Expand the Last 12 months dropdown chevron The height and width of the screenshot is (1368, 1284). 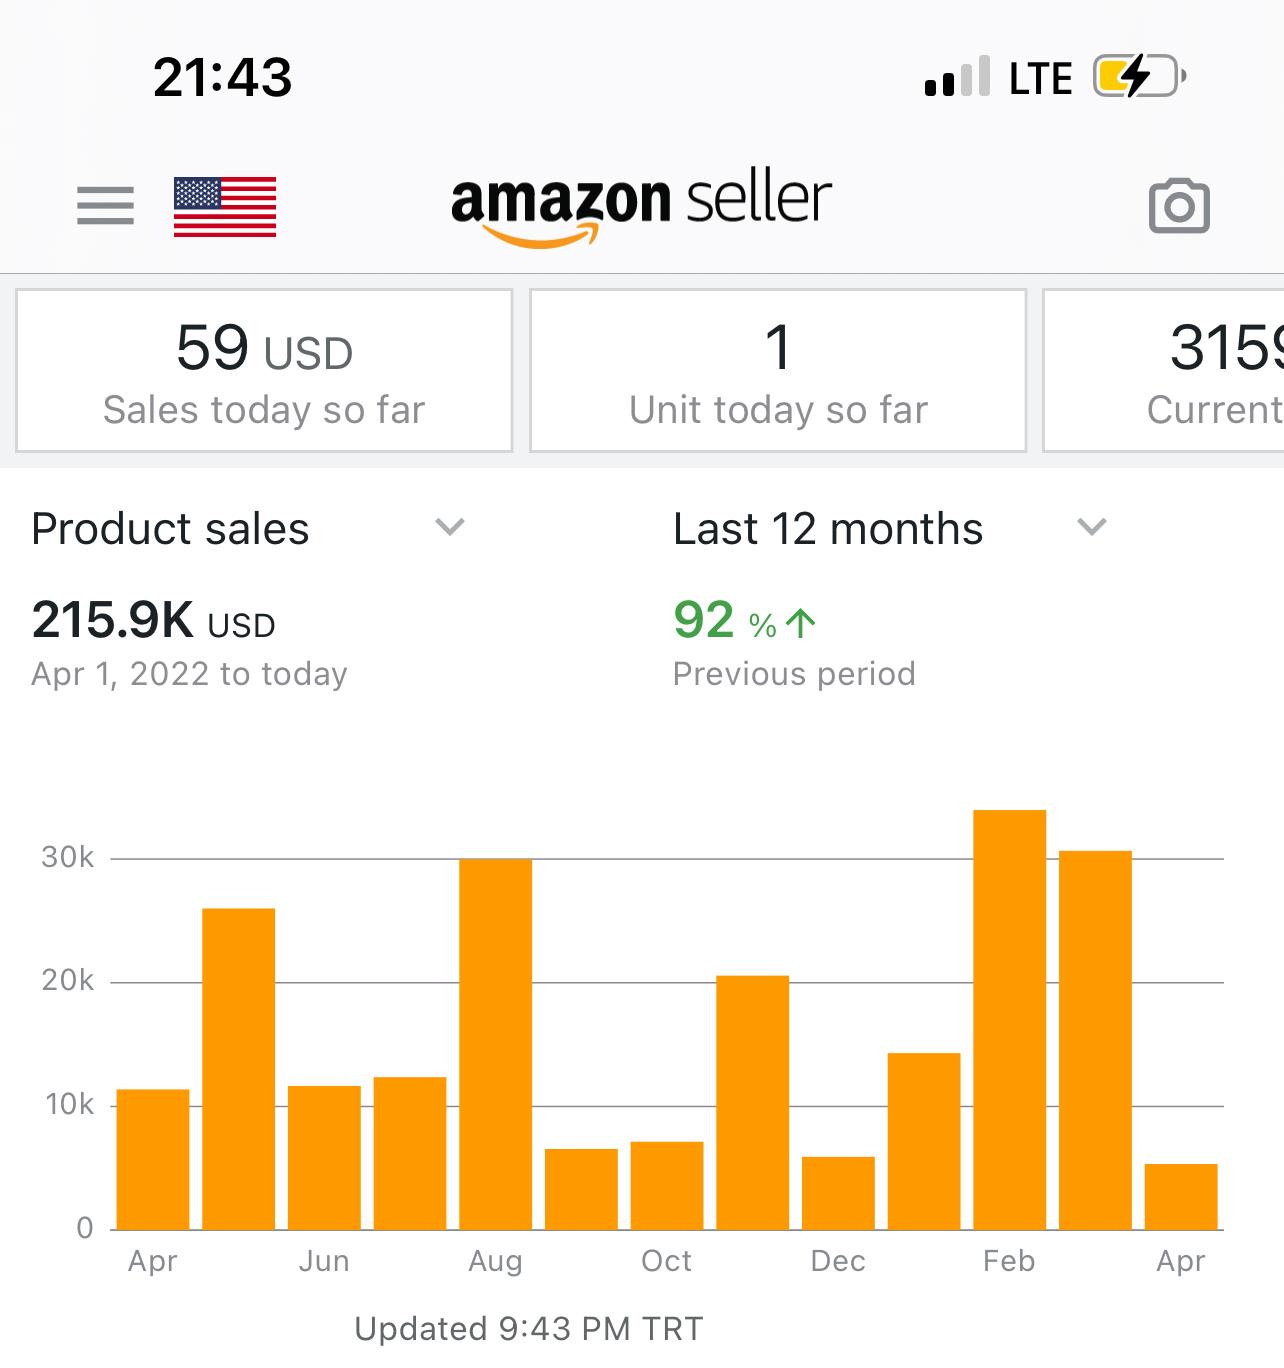[x=1092, y=527]
